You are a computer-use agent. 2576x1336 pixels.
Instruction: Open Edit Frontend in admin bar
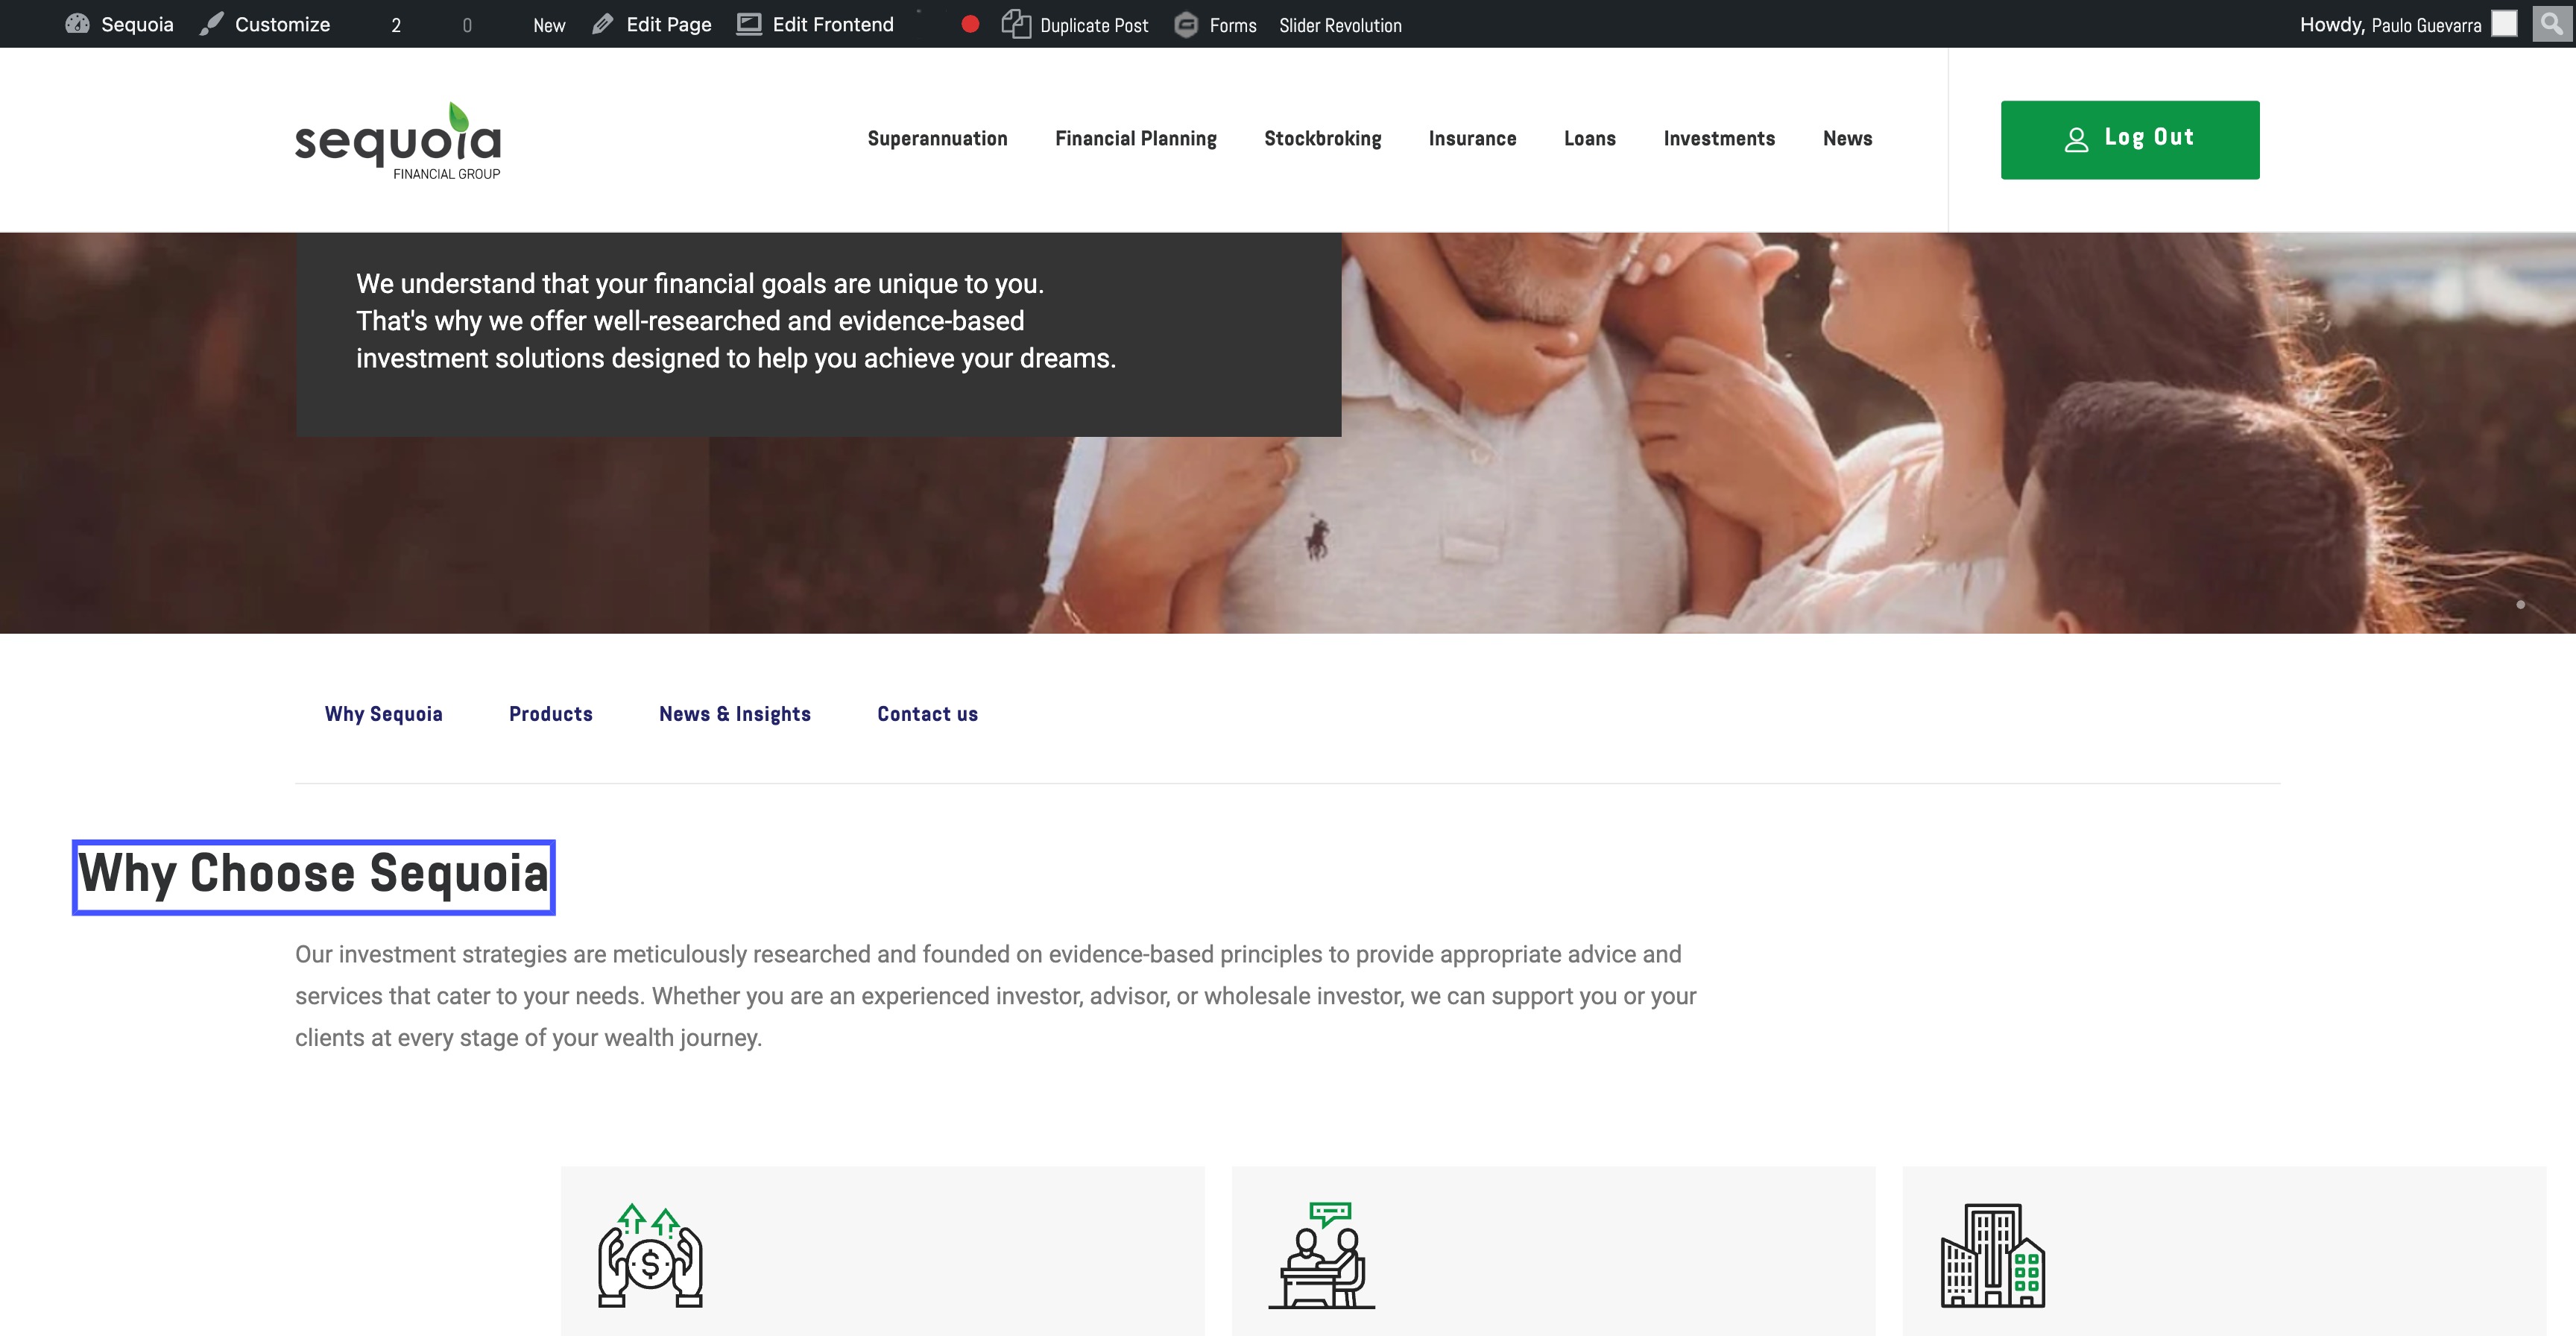pyautogui.click(x=815, y=24)
